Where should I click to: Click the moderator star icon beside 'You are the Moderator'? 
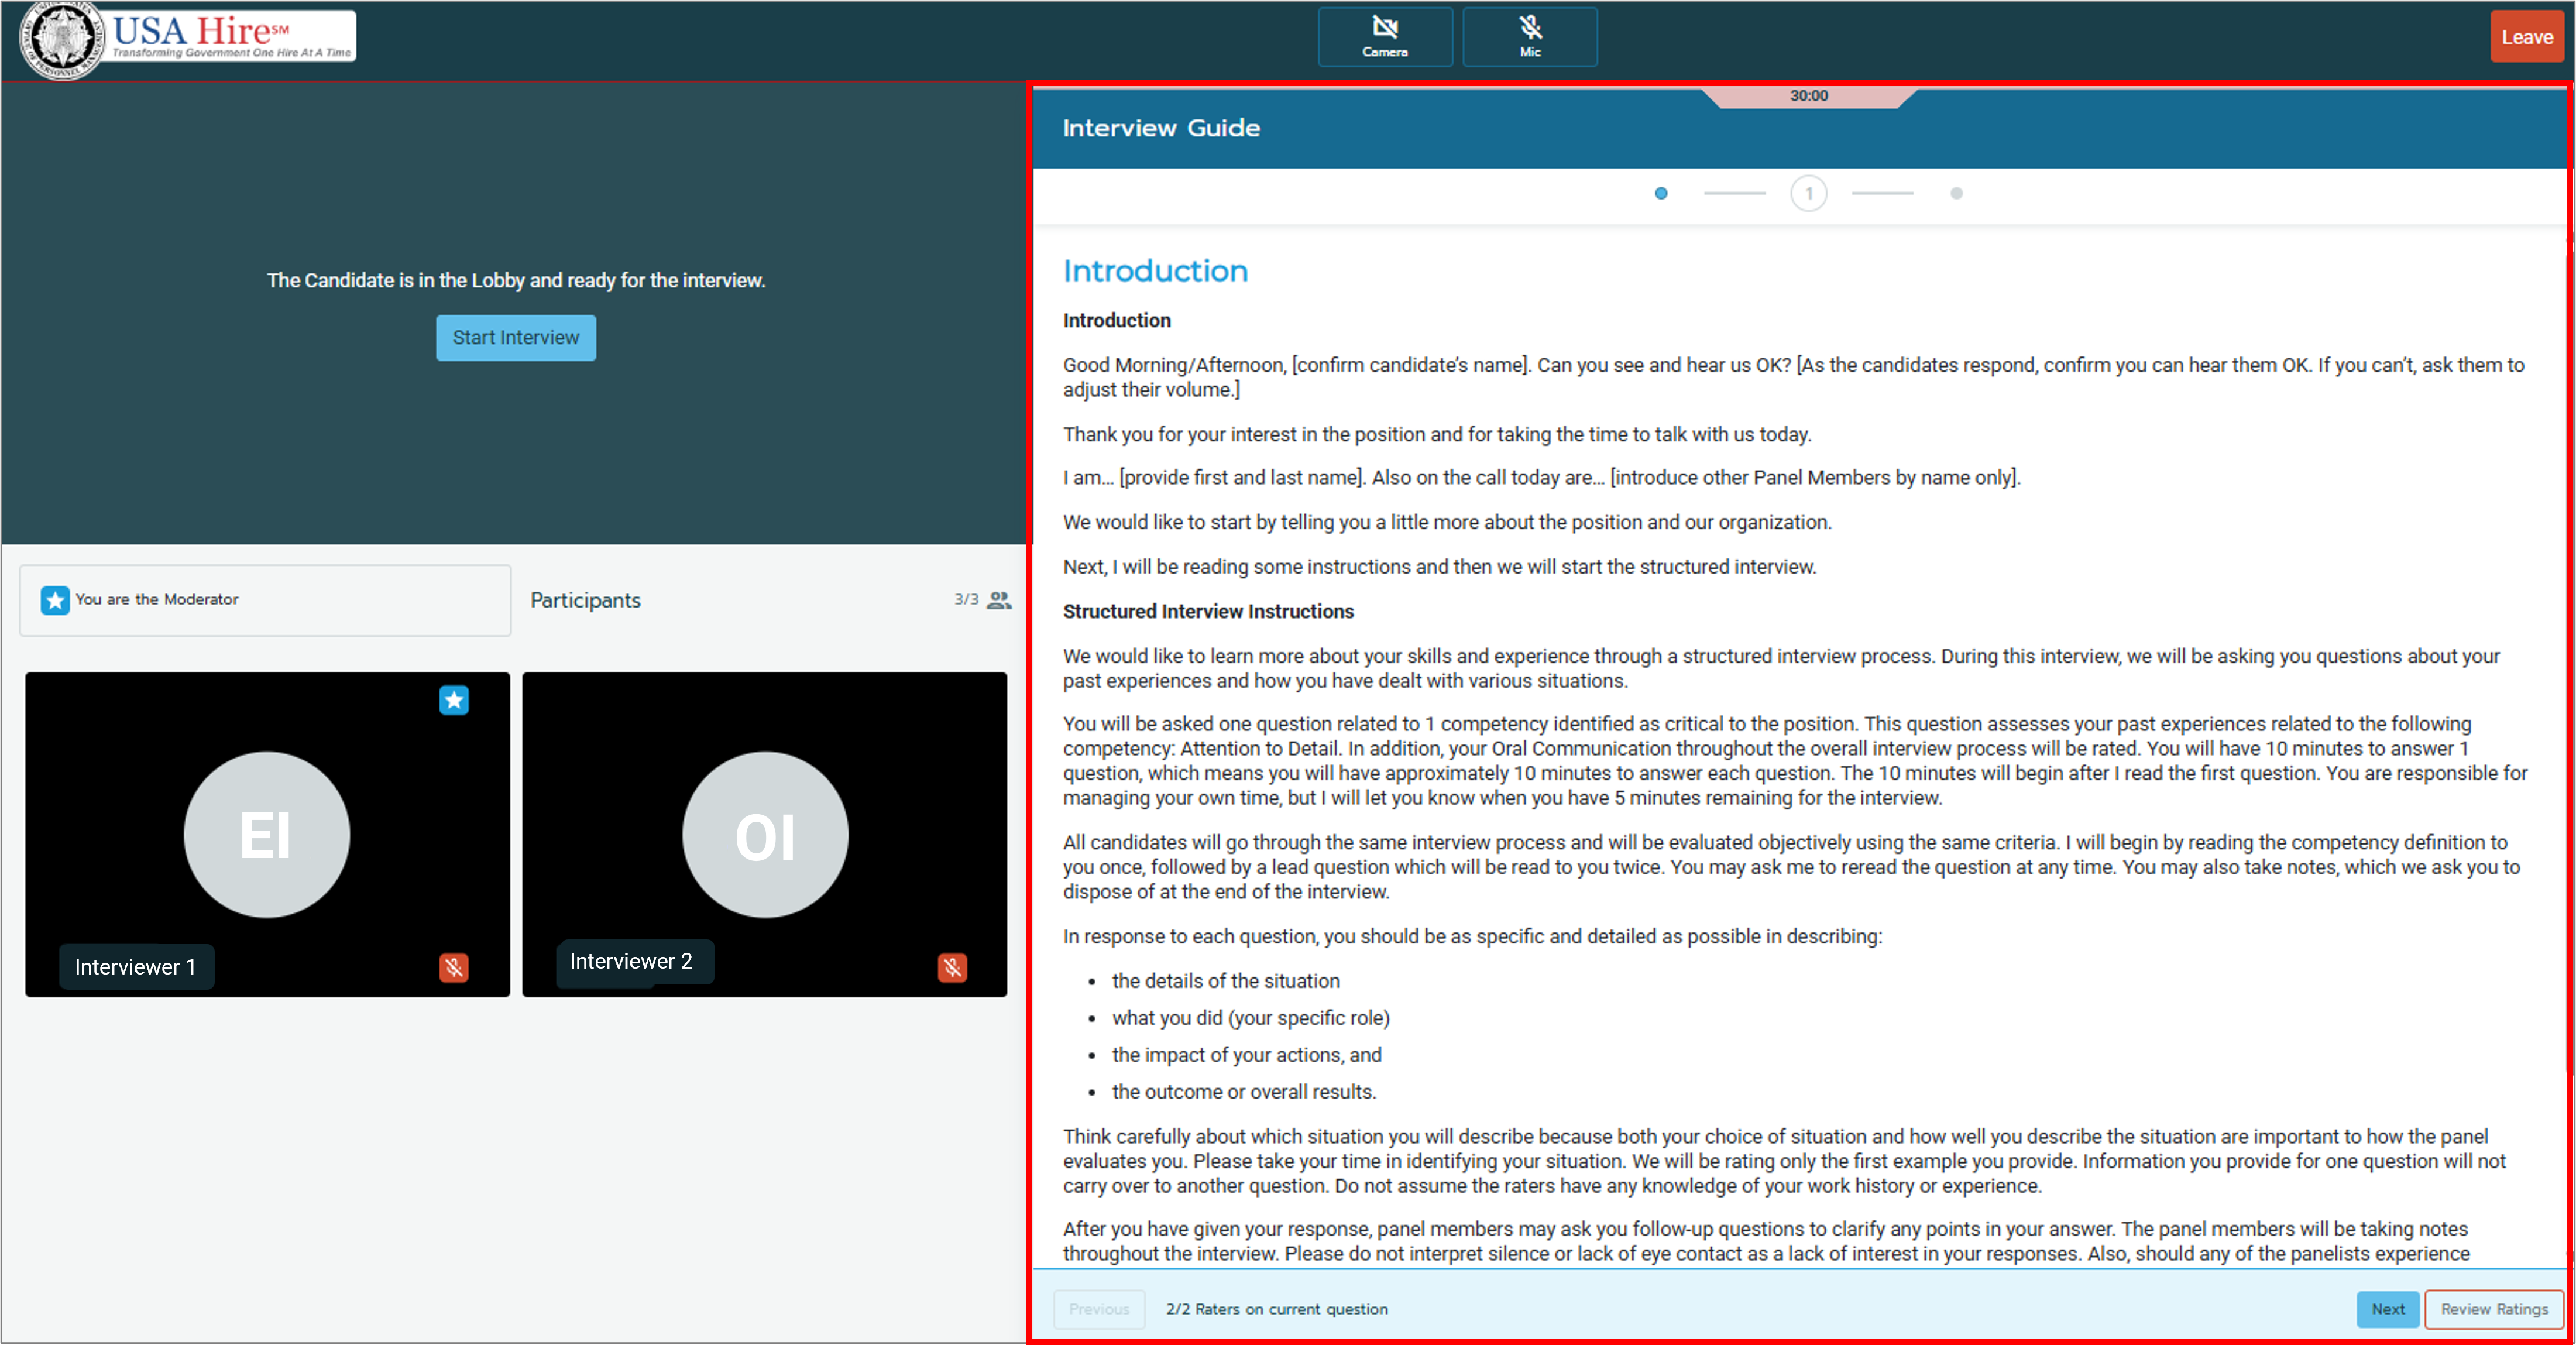(x=55, y=600)
